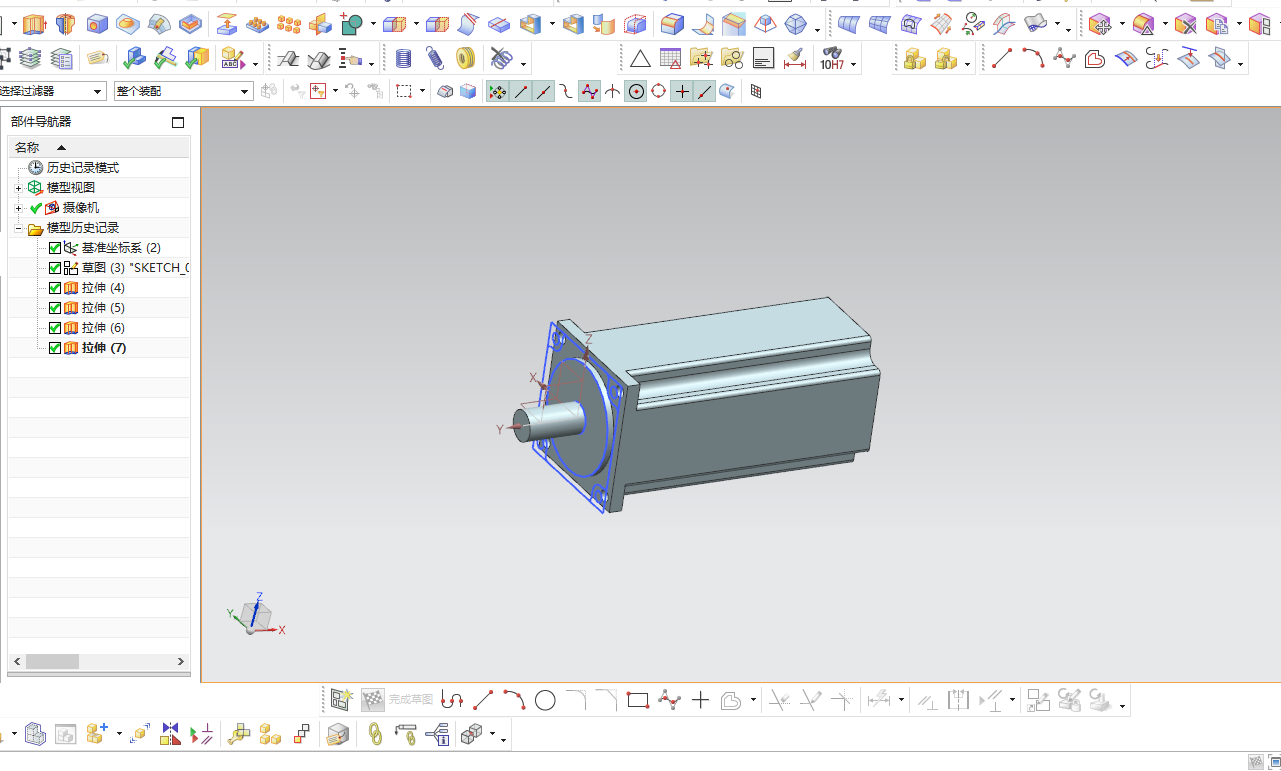The width and height of the screenshot is (1281, 771).
Task: Open the Mirror Assembly tool
Action: coord(170,735)
